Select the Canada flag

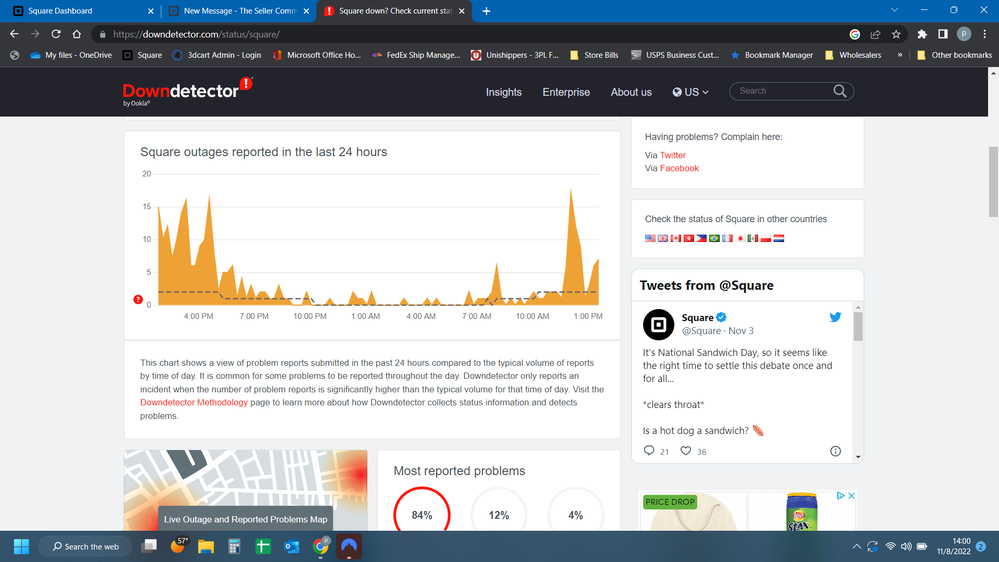click(x=675, y=238)
